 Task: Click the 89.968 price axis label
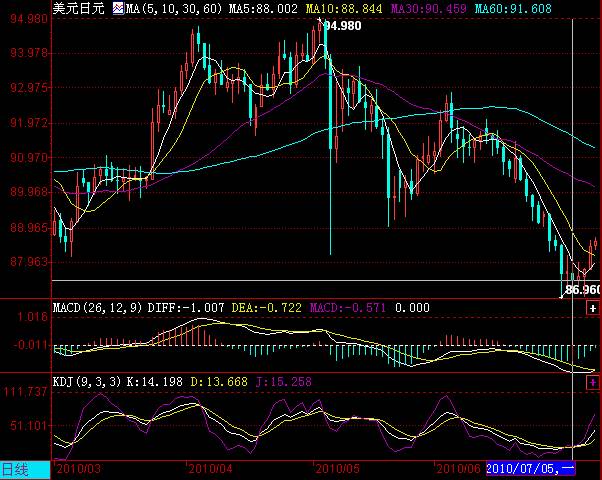(x=29, y=192)
